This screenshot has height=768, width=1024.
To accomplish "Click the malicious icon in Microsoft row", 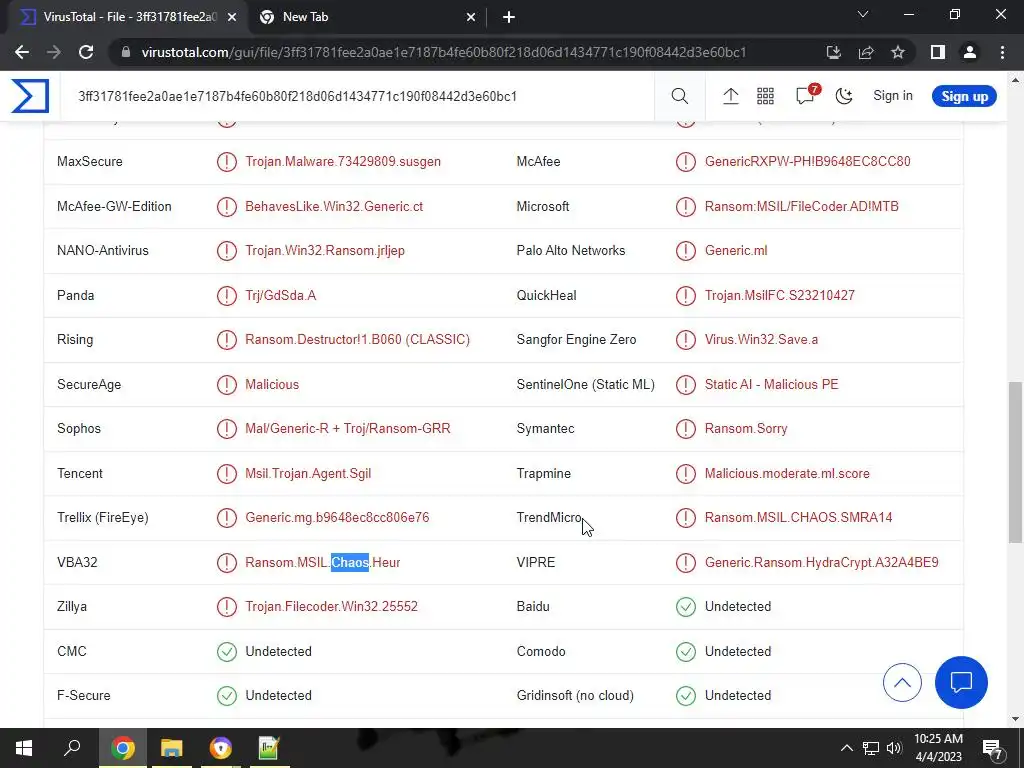I will point(686,206).
